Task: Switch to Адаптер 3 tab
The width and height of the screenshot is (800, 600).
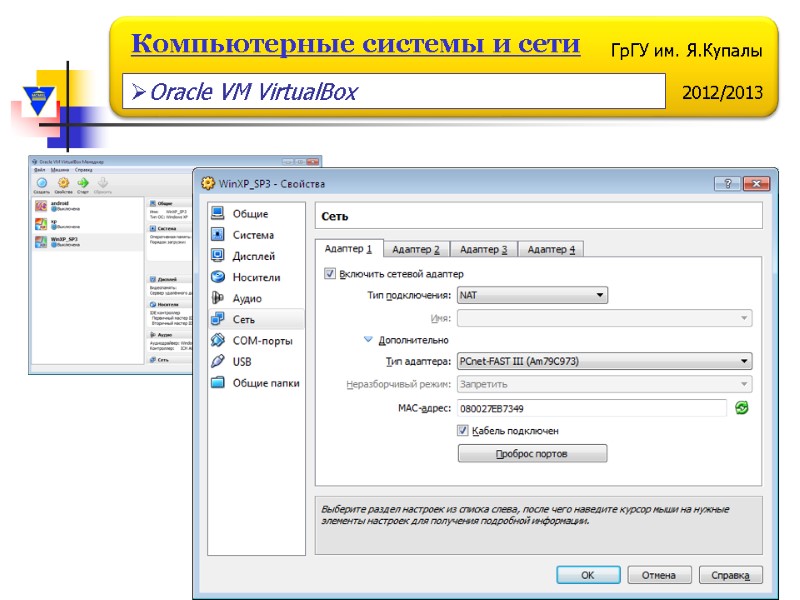Action: [x=483, y=249]
